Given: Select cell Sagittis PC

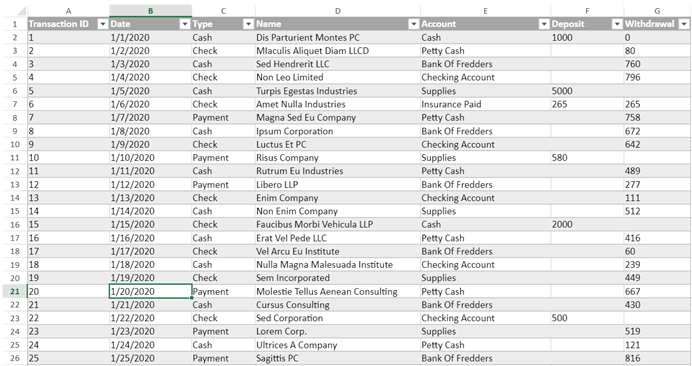Looking at the screenshot, I should click(x=338, y=358).
